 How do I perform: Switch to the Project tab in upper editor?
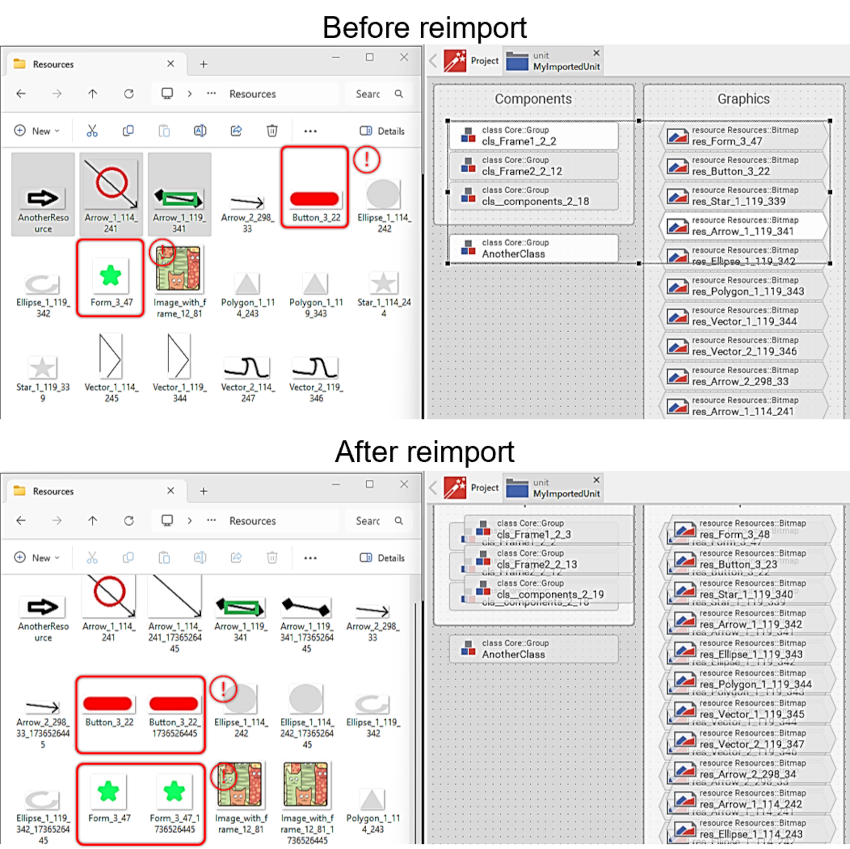point(471,61)
